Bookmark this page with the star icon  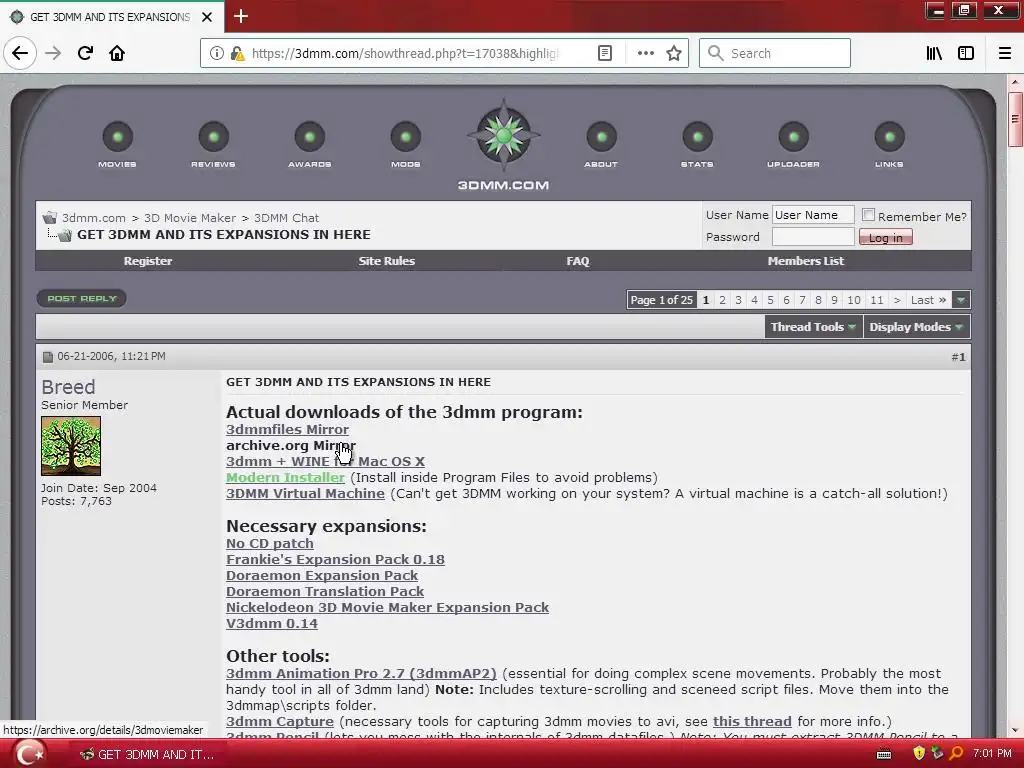[674, 53]
